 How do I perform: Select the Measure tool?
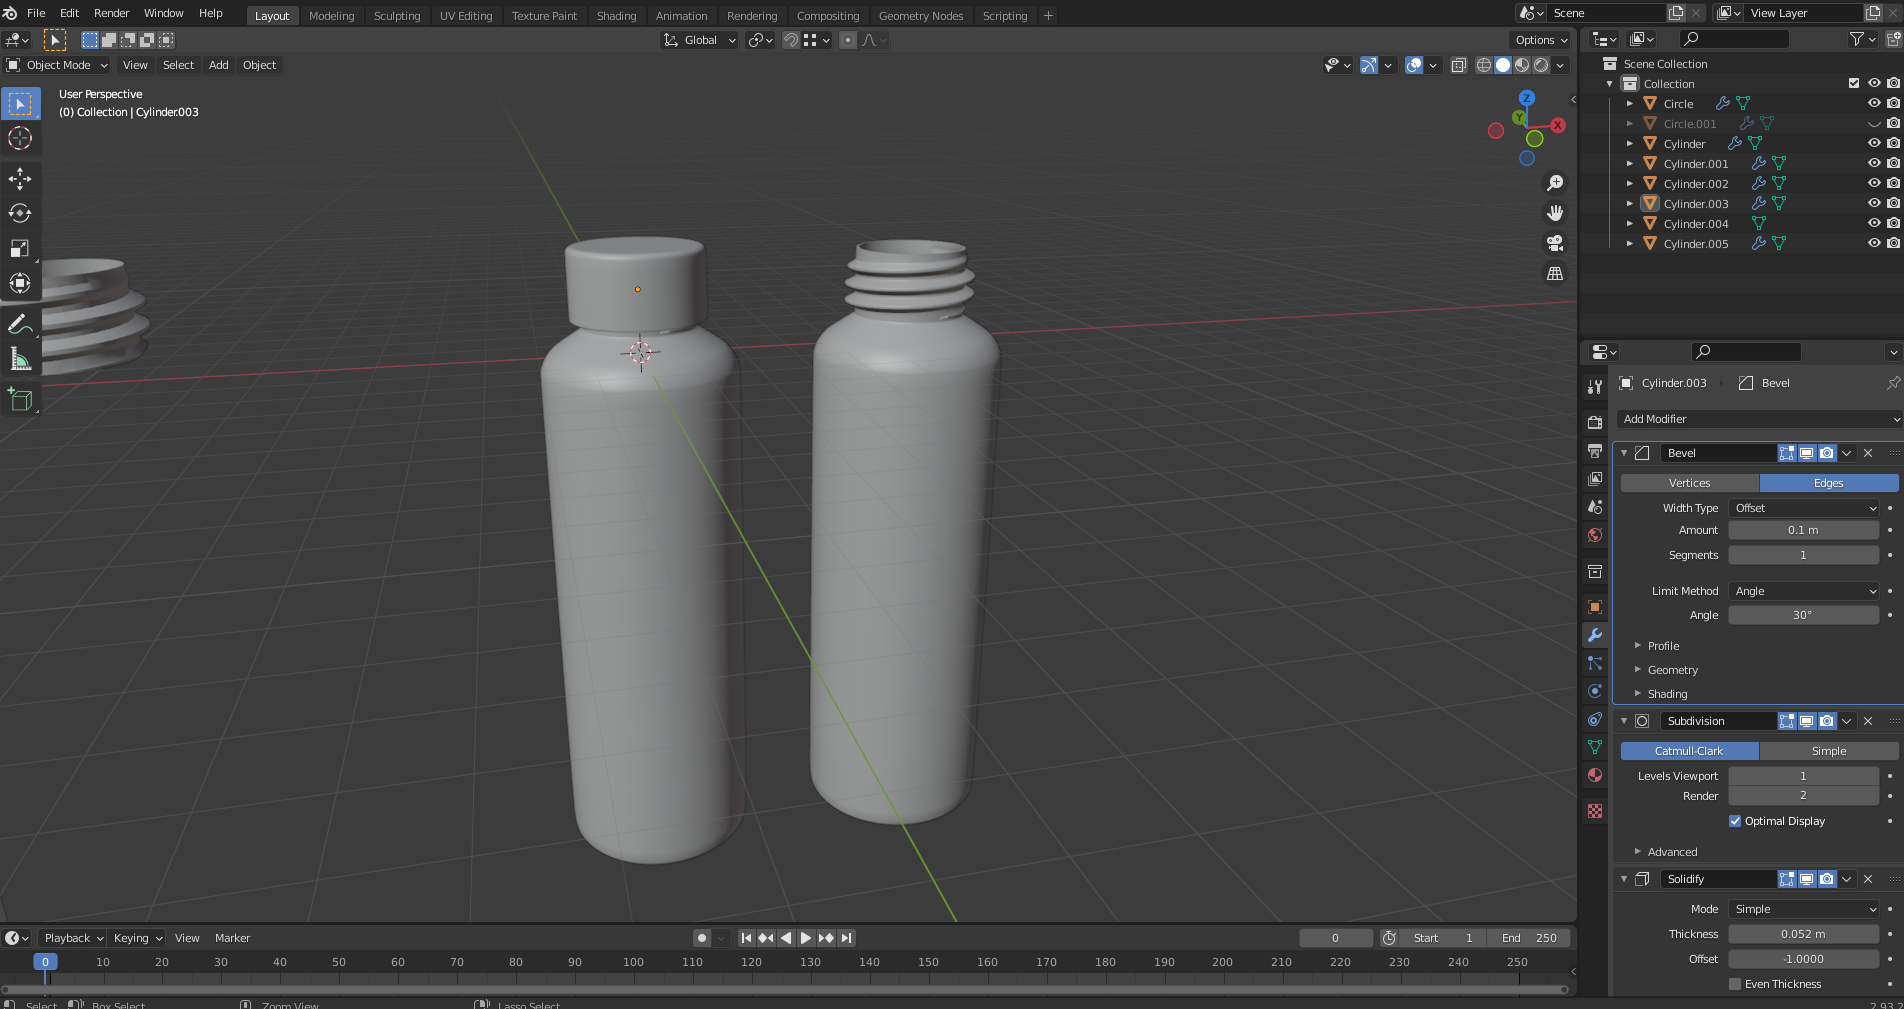click(x=20, y=359)
